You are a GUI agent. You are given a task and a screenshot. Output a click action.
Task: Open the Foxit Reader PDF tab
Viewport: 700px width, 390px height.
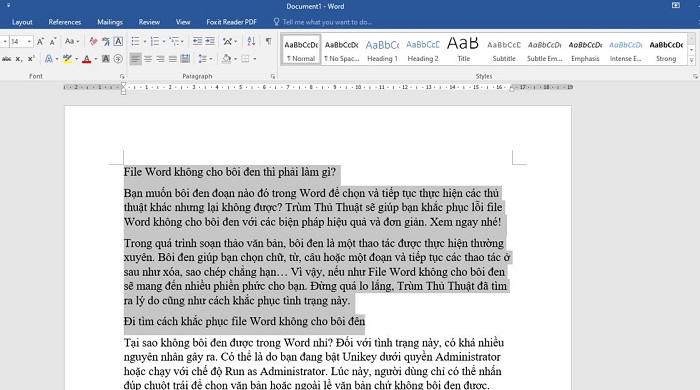click(231, 22)
